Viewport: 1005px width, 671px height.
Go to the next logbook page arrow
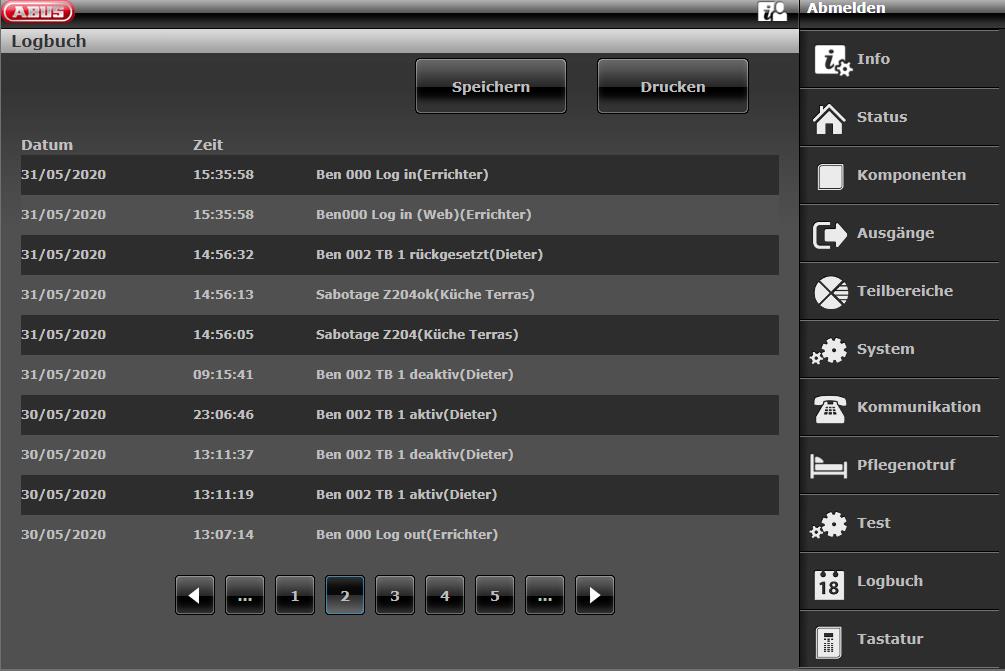tap(595, 596)
